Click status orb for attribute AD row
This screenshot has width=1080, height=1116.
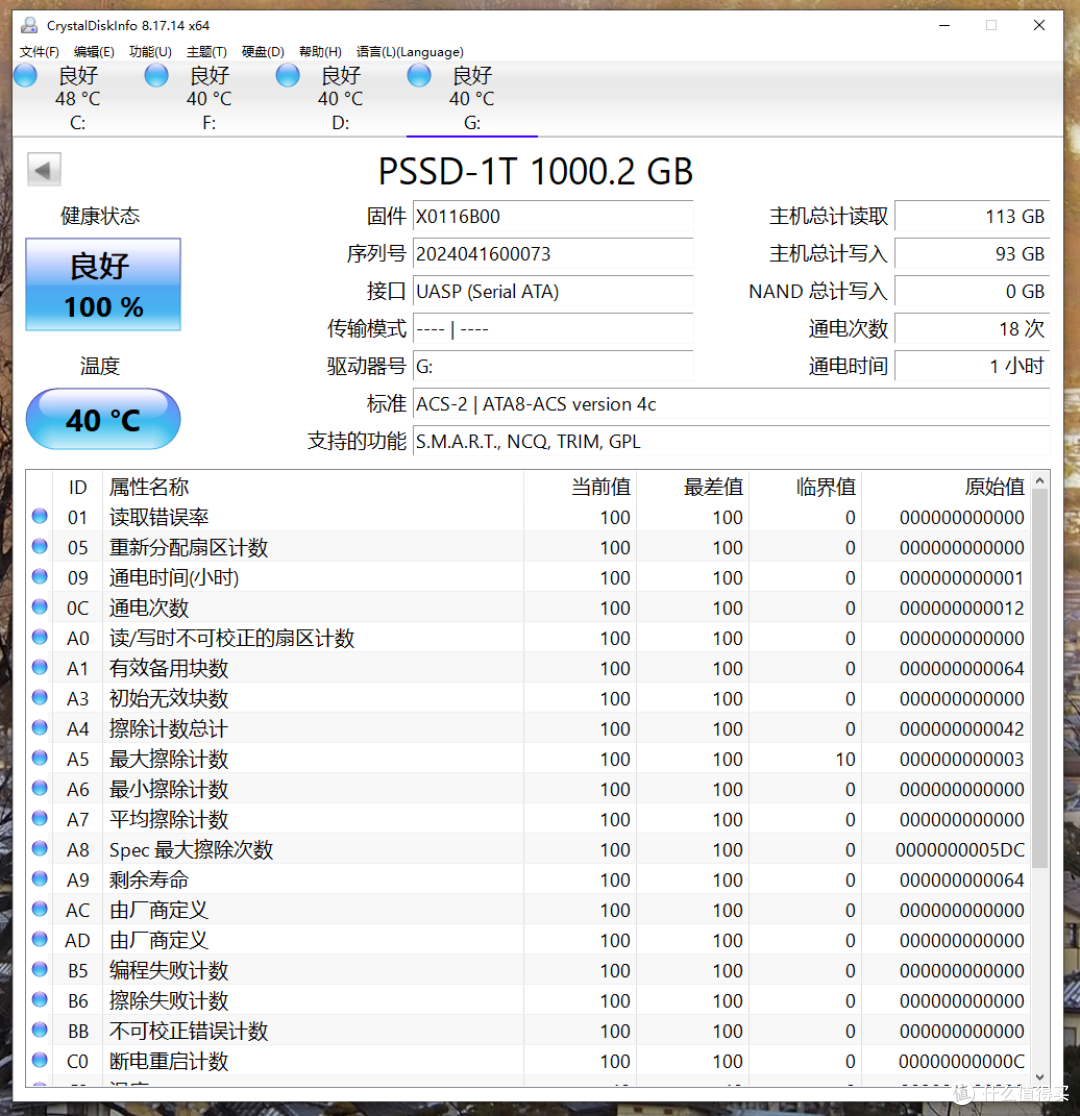coord(40,939)
